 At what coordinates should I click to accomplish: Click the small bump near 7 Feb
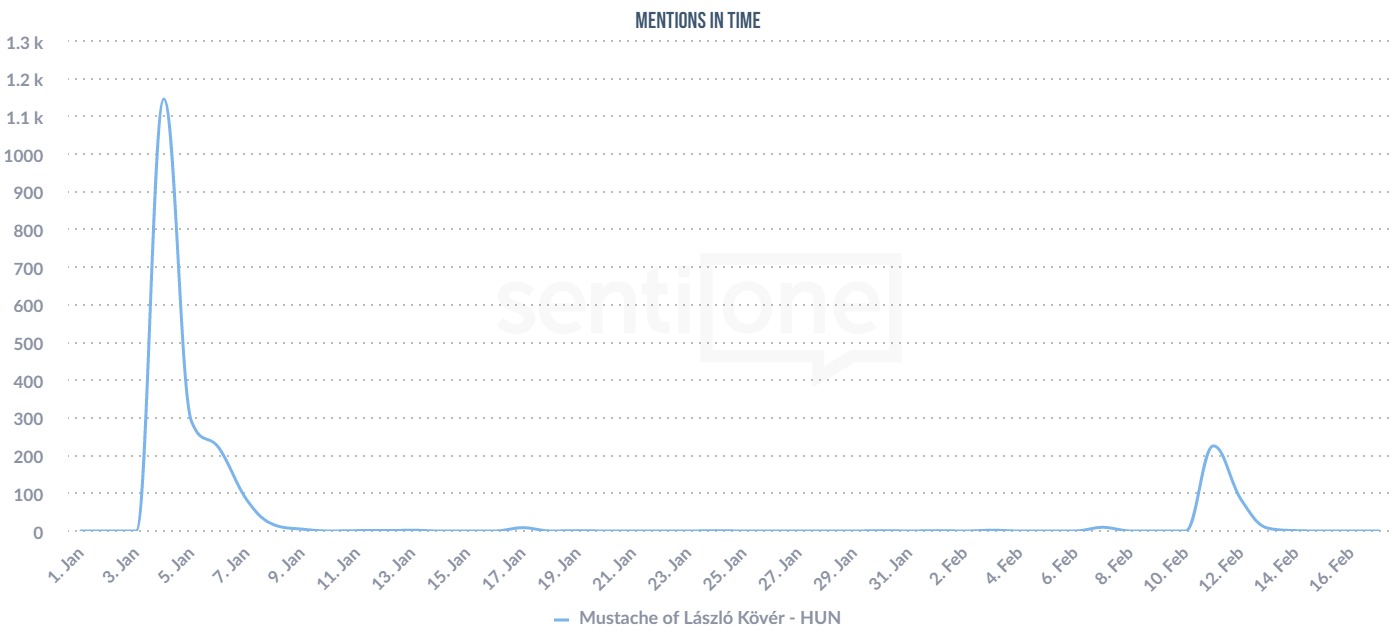coord(1102,527)
